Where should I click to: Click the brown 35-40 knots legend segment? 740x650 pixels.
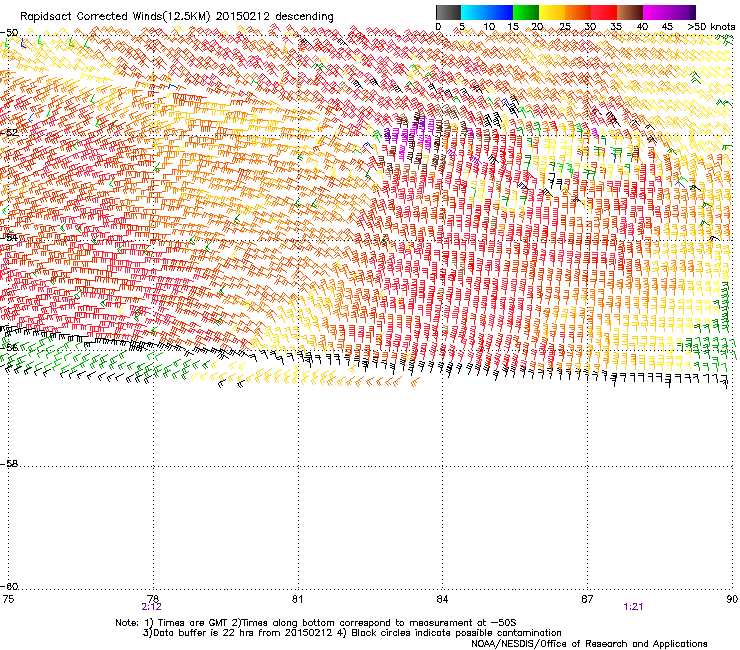(x=630, y=12)
